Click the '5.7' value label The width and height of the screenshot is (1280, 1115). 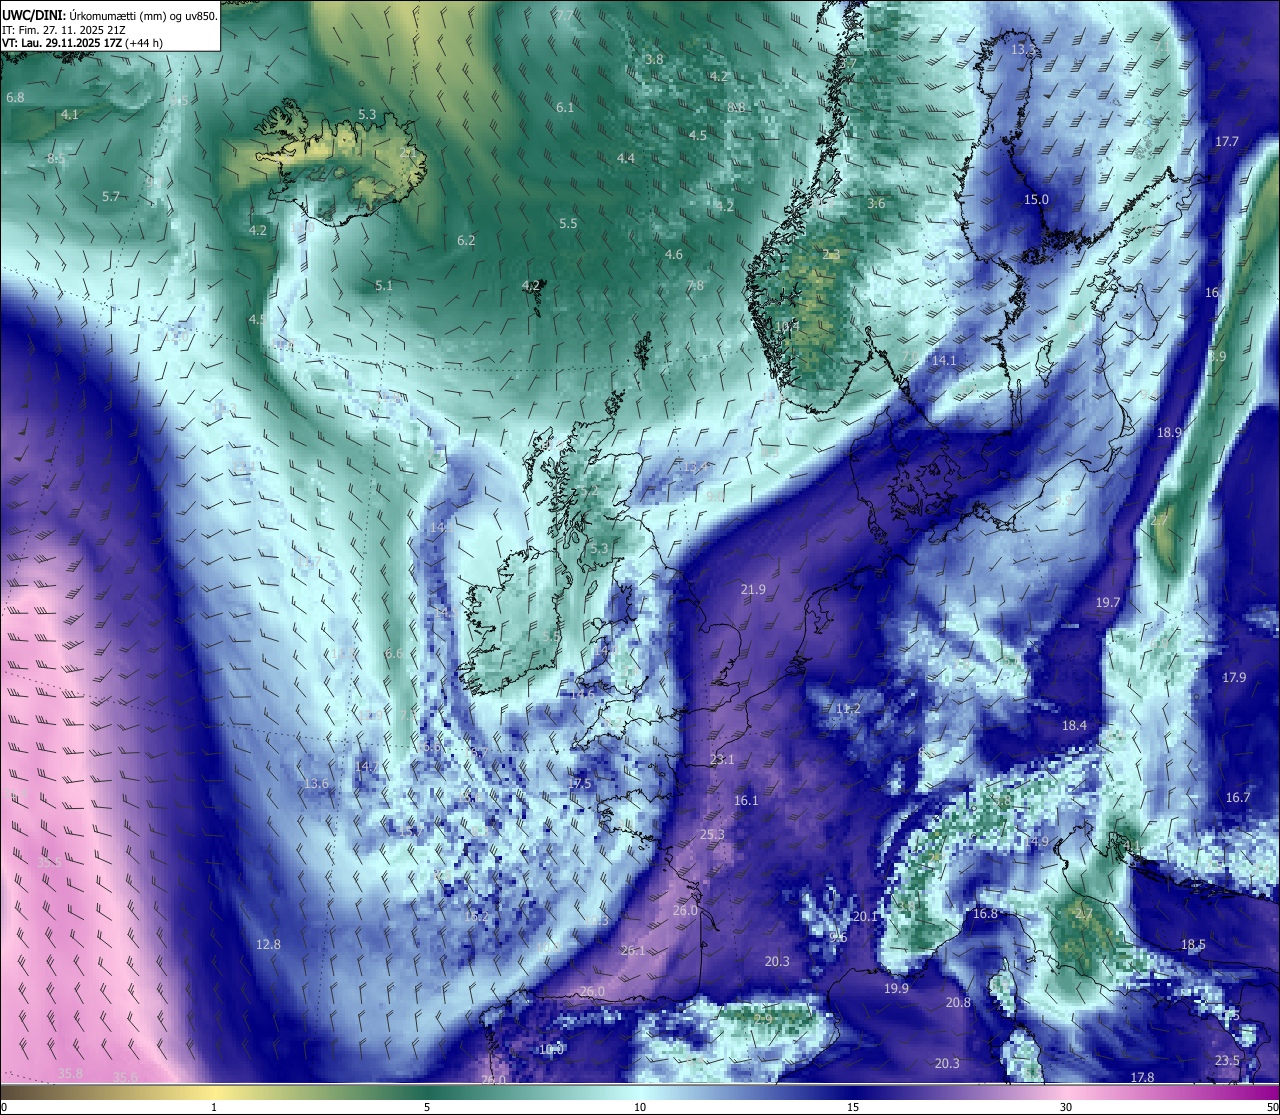(111, 196)
